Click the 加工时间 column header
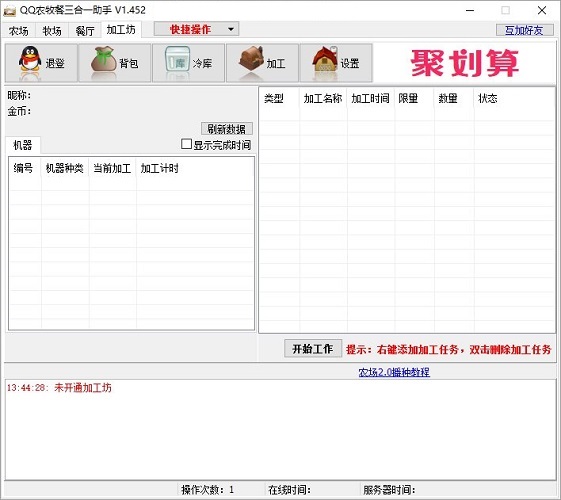Viewport: 561px width, 500px height. [370, 98]
